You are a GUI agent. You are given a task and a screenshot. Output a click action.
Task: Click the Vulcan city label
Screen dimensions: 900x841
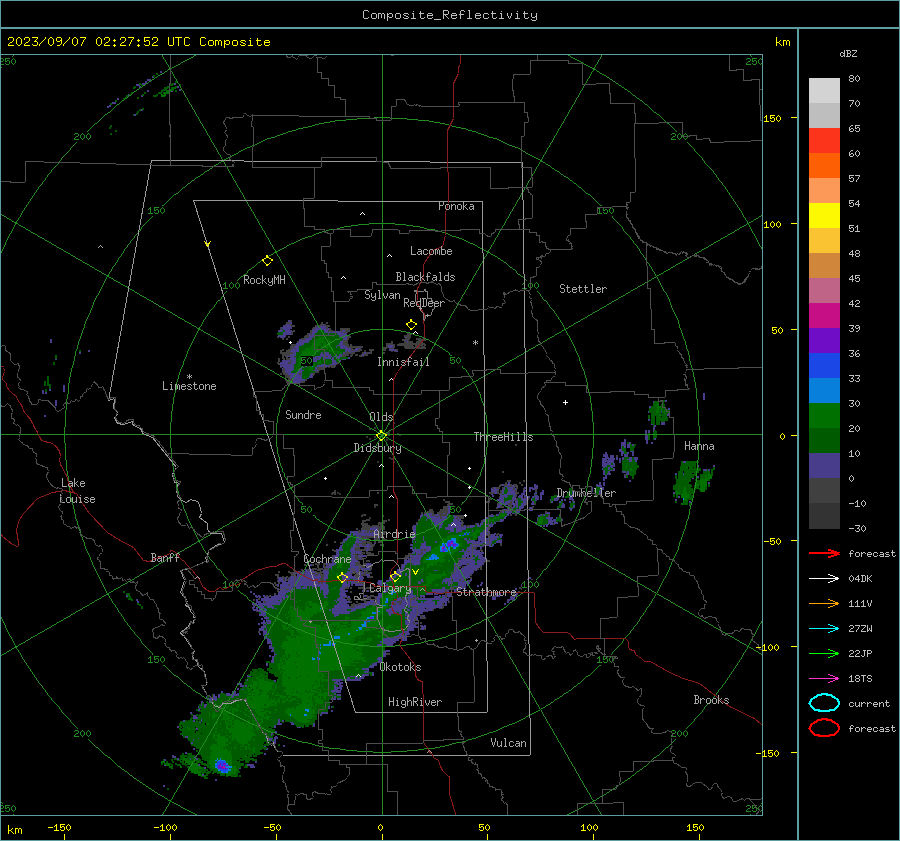[x=509, y=743]
